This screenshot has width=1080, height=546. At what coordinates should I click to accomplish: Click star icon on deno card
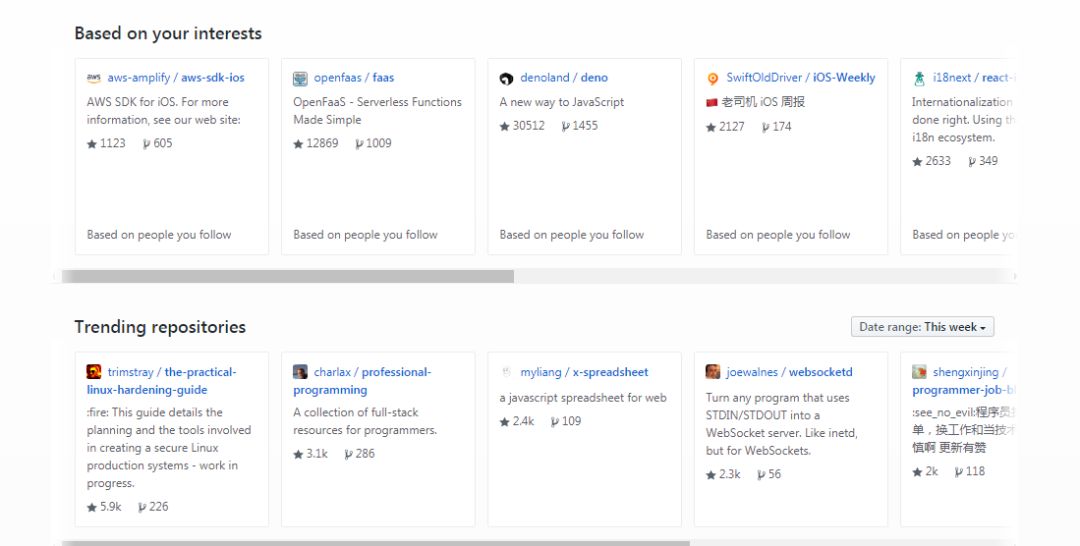pos(505,126)
